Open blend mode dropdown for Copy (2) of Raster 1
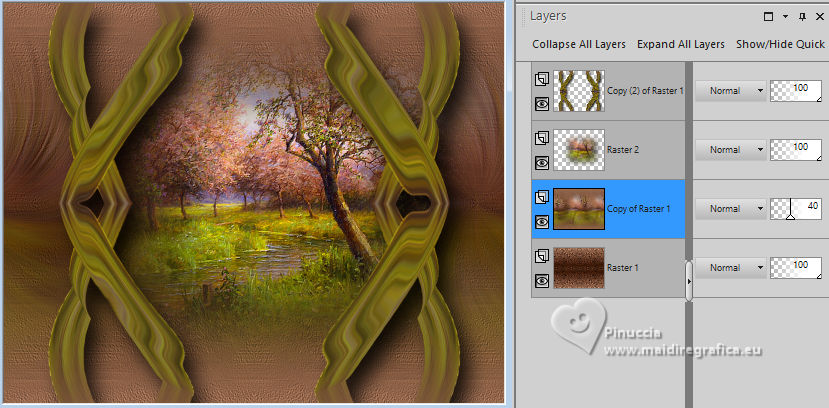 pyautogui.click(x=730, y=91)
